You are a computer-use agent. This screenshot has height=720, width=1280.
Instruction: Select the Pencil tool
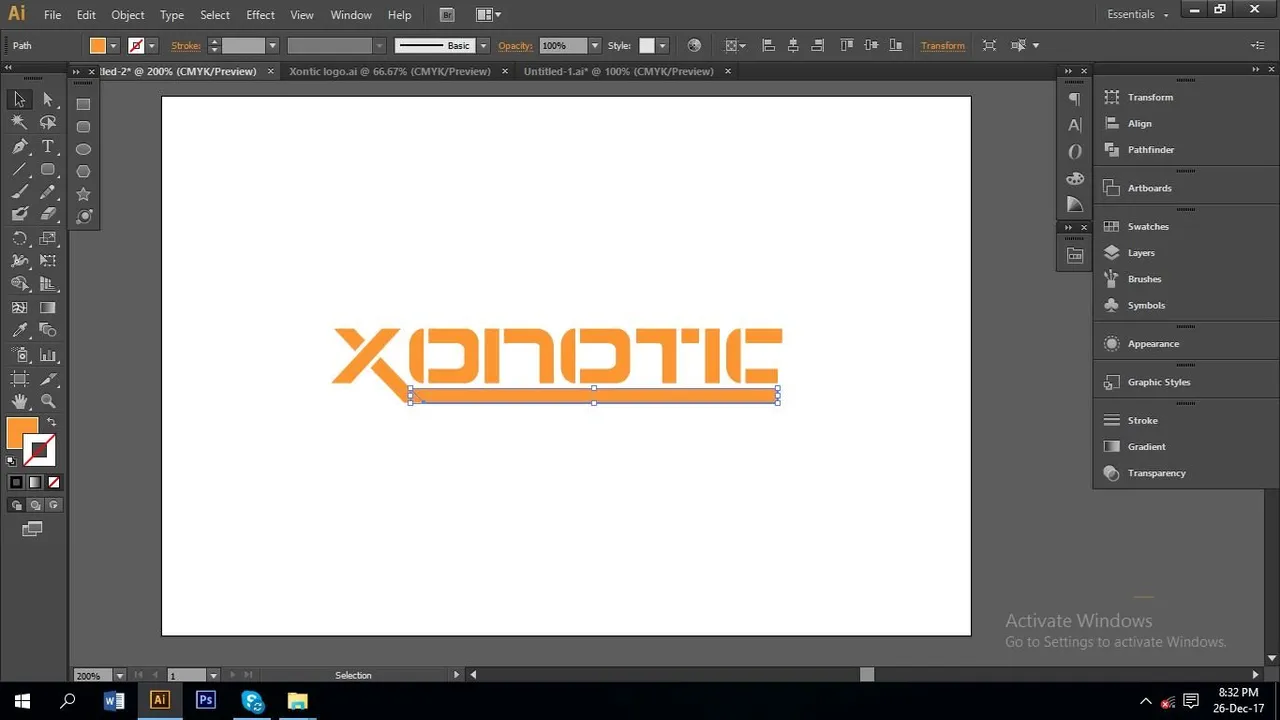pos(47,192)
